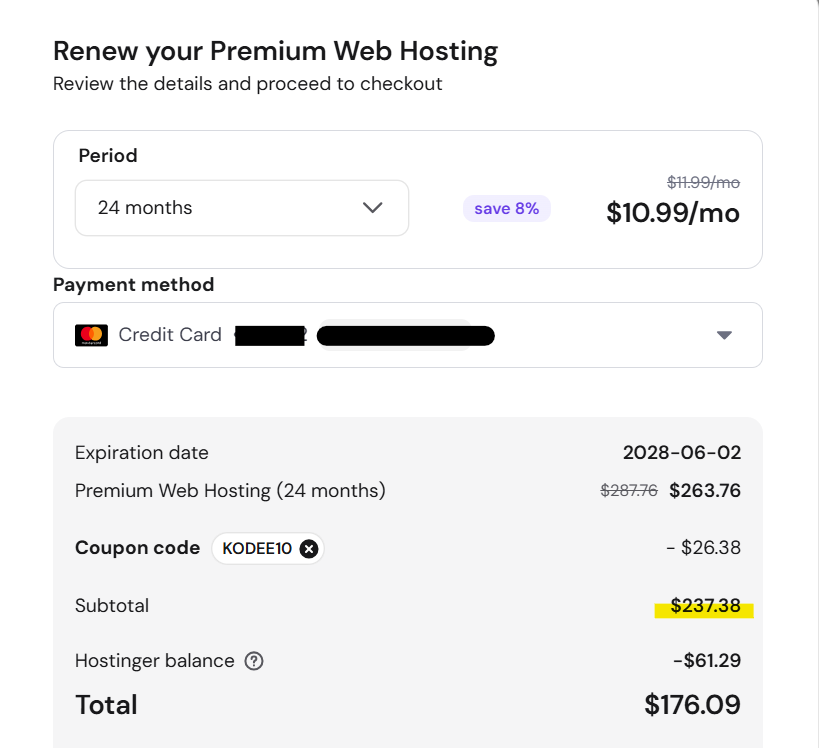Click the $176.09 total amount
Image resolution: width=819 pixels, height=748 pixels.
pos(692,704)
